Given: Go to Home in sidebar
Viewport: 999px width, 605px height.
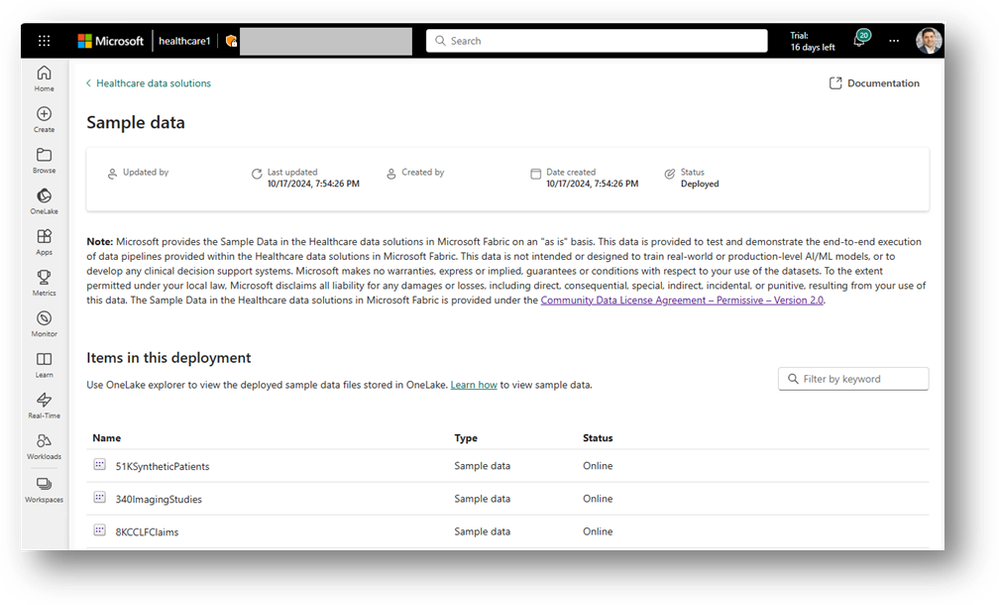Looking at the screenshot, I should click(x=44, y=78).
